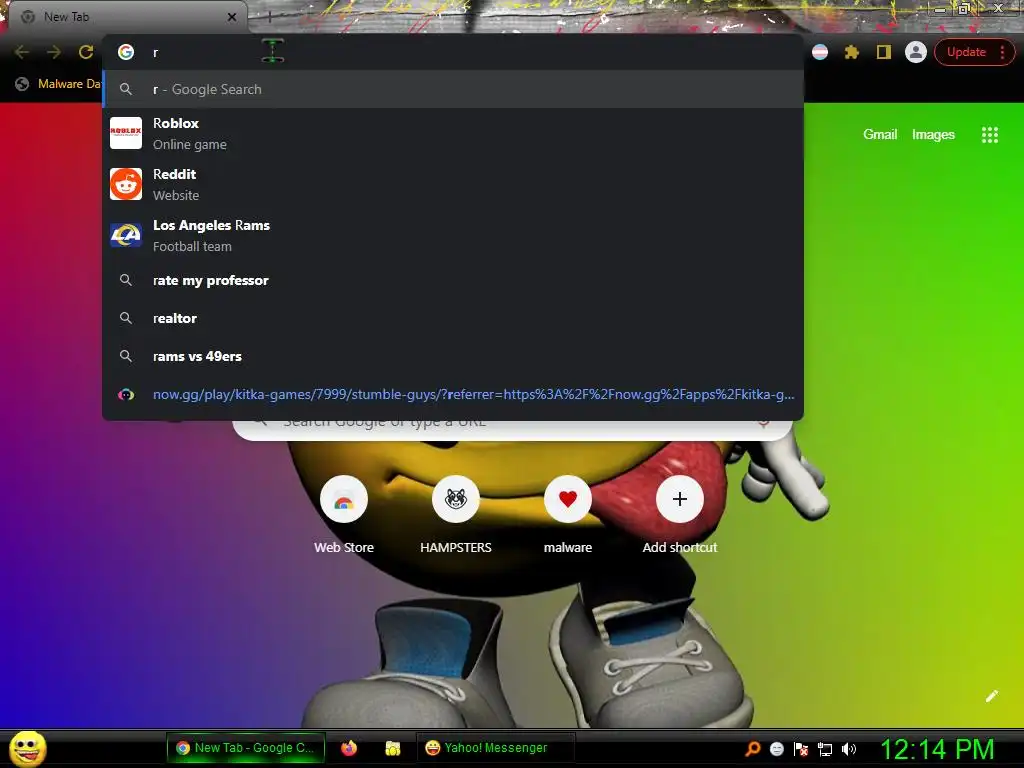
Task: Go back using the browser back arrow
Action: (x=22, y=52)
